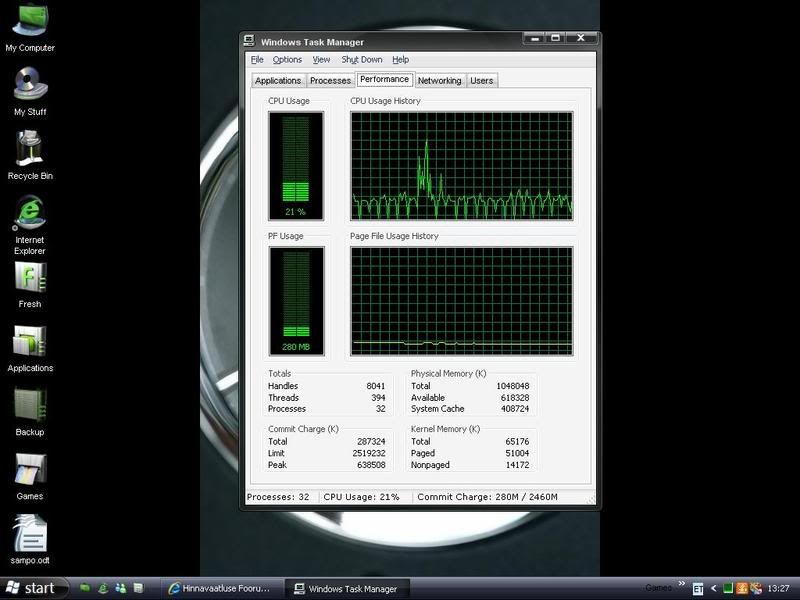The image size is (800, 600).
Task: Select the Internet Explorer desktop icon
Action: click(30, 225)
